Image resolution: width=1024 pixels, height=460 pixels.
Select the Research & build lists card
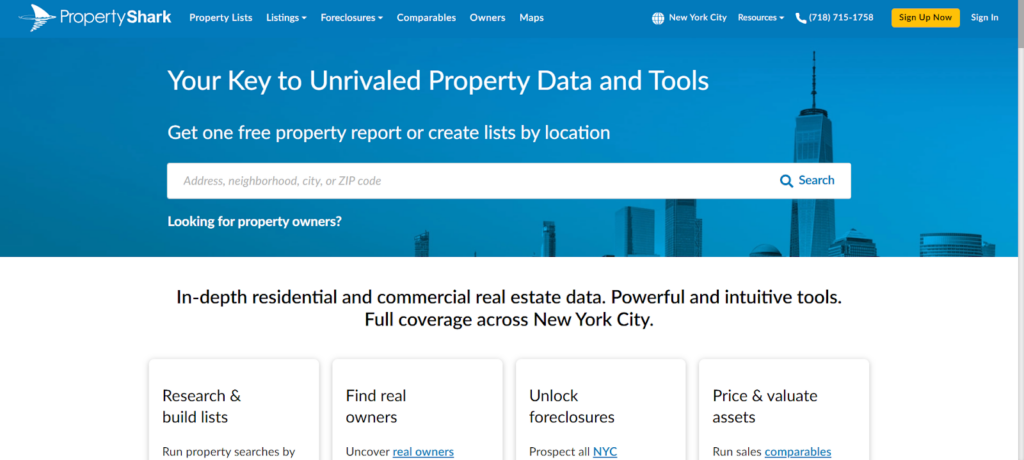click(x=233, y=410)
